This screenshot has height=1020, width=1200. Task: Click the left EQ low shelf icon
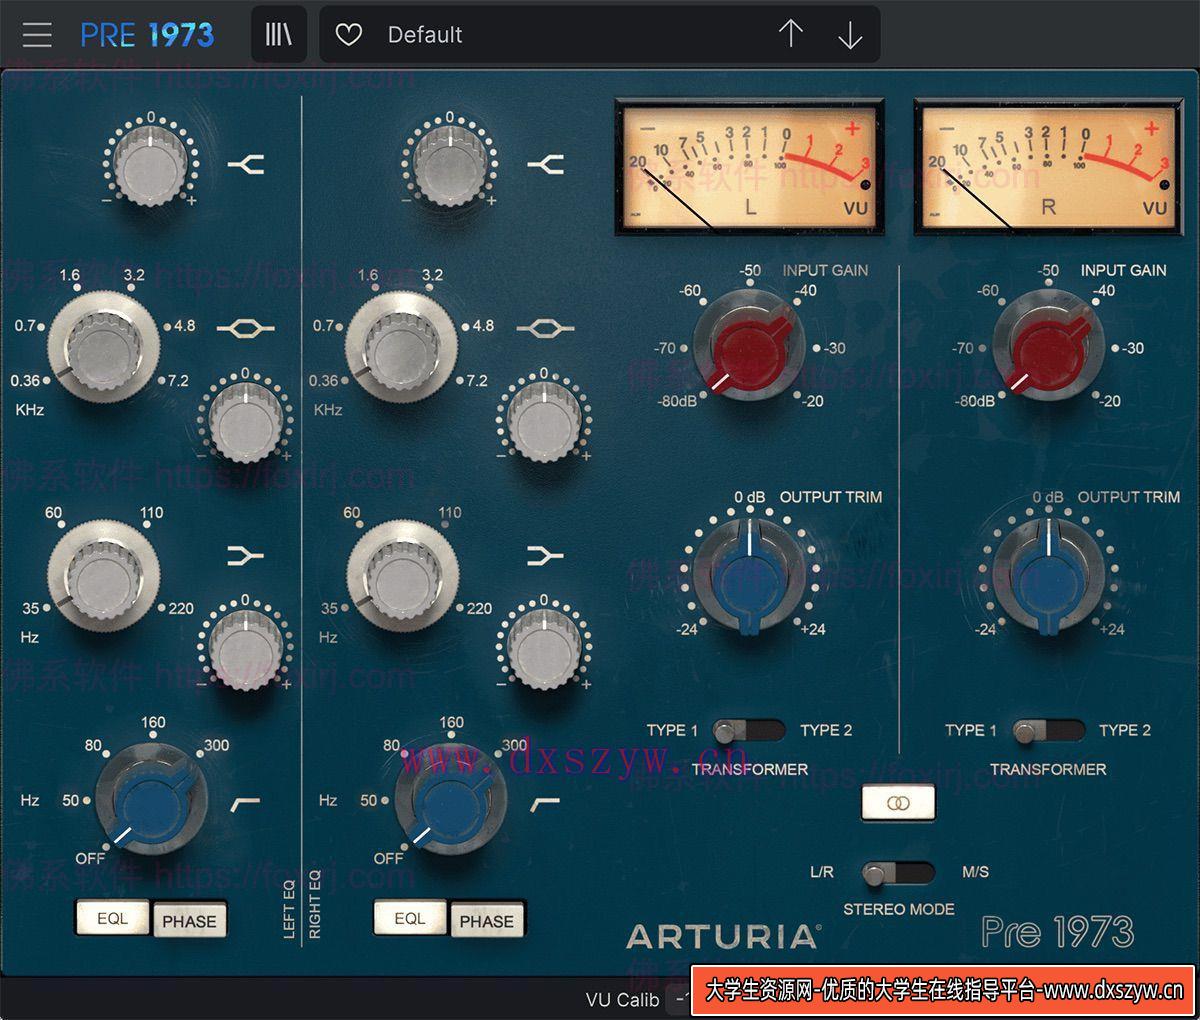(x=246, y=556)
